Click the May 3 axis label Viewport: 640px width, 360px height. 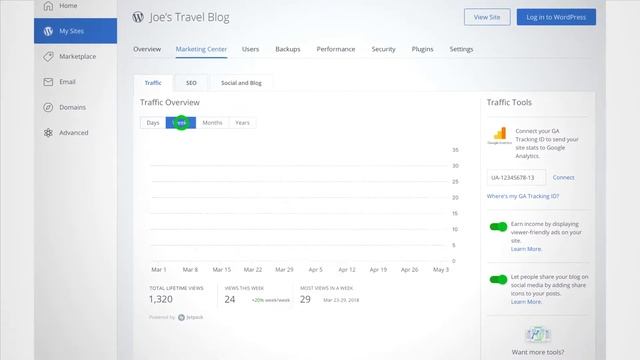click(441, 270)
